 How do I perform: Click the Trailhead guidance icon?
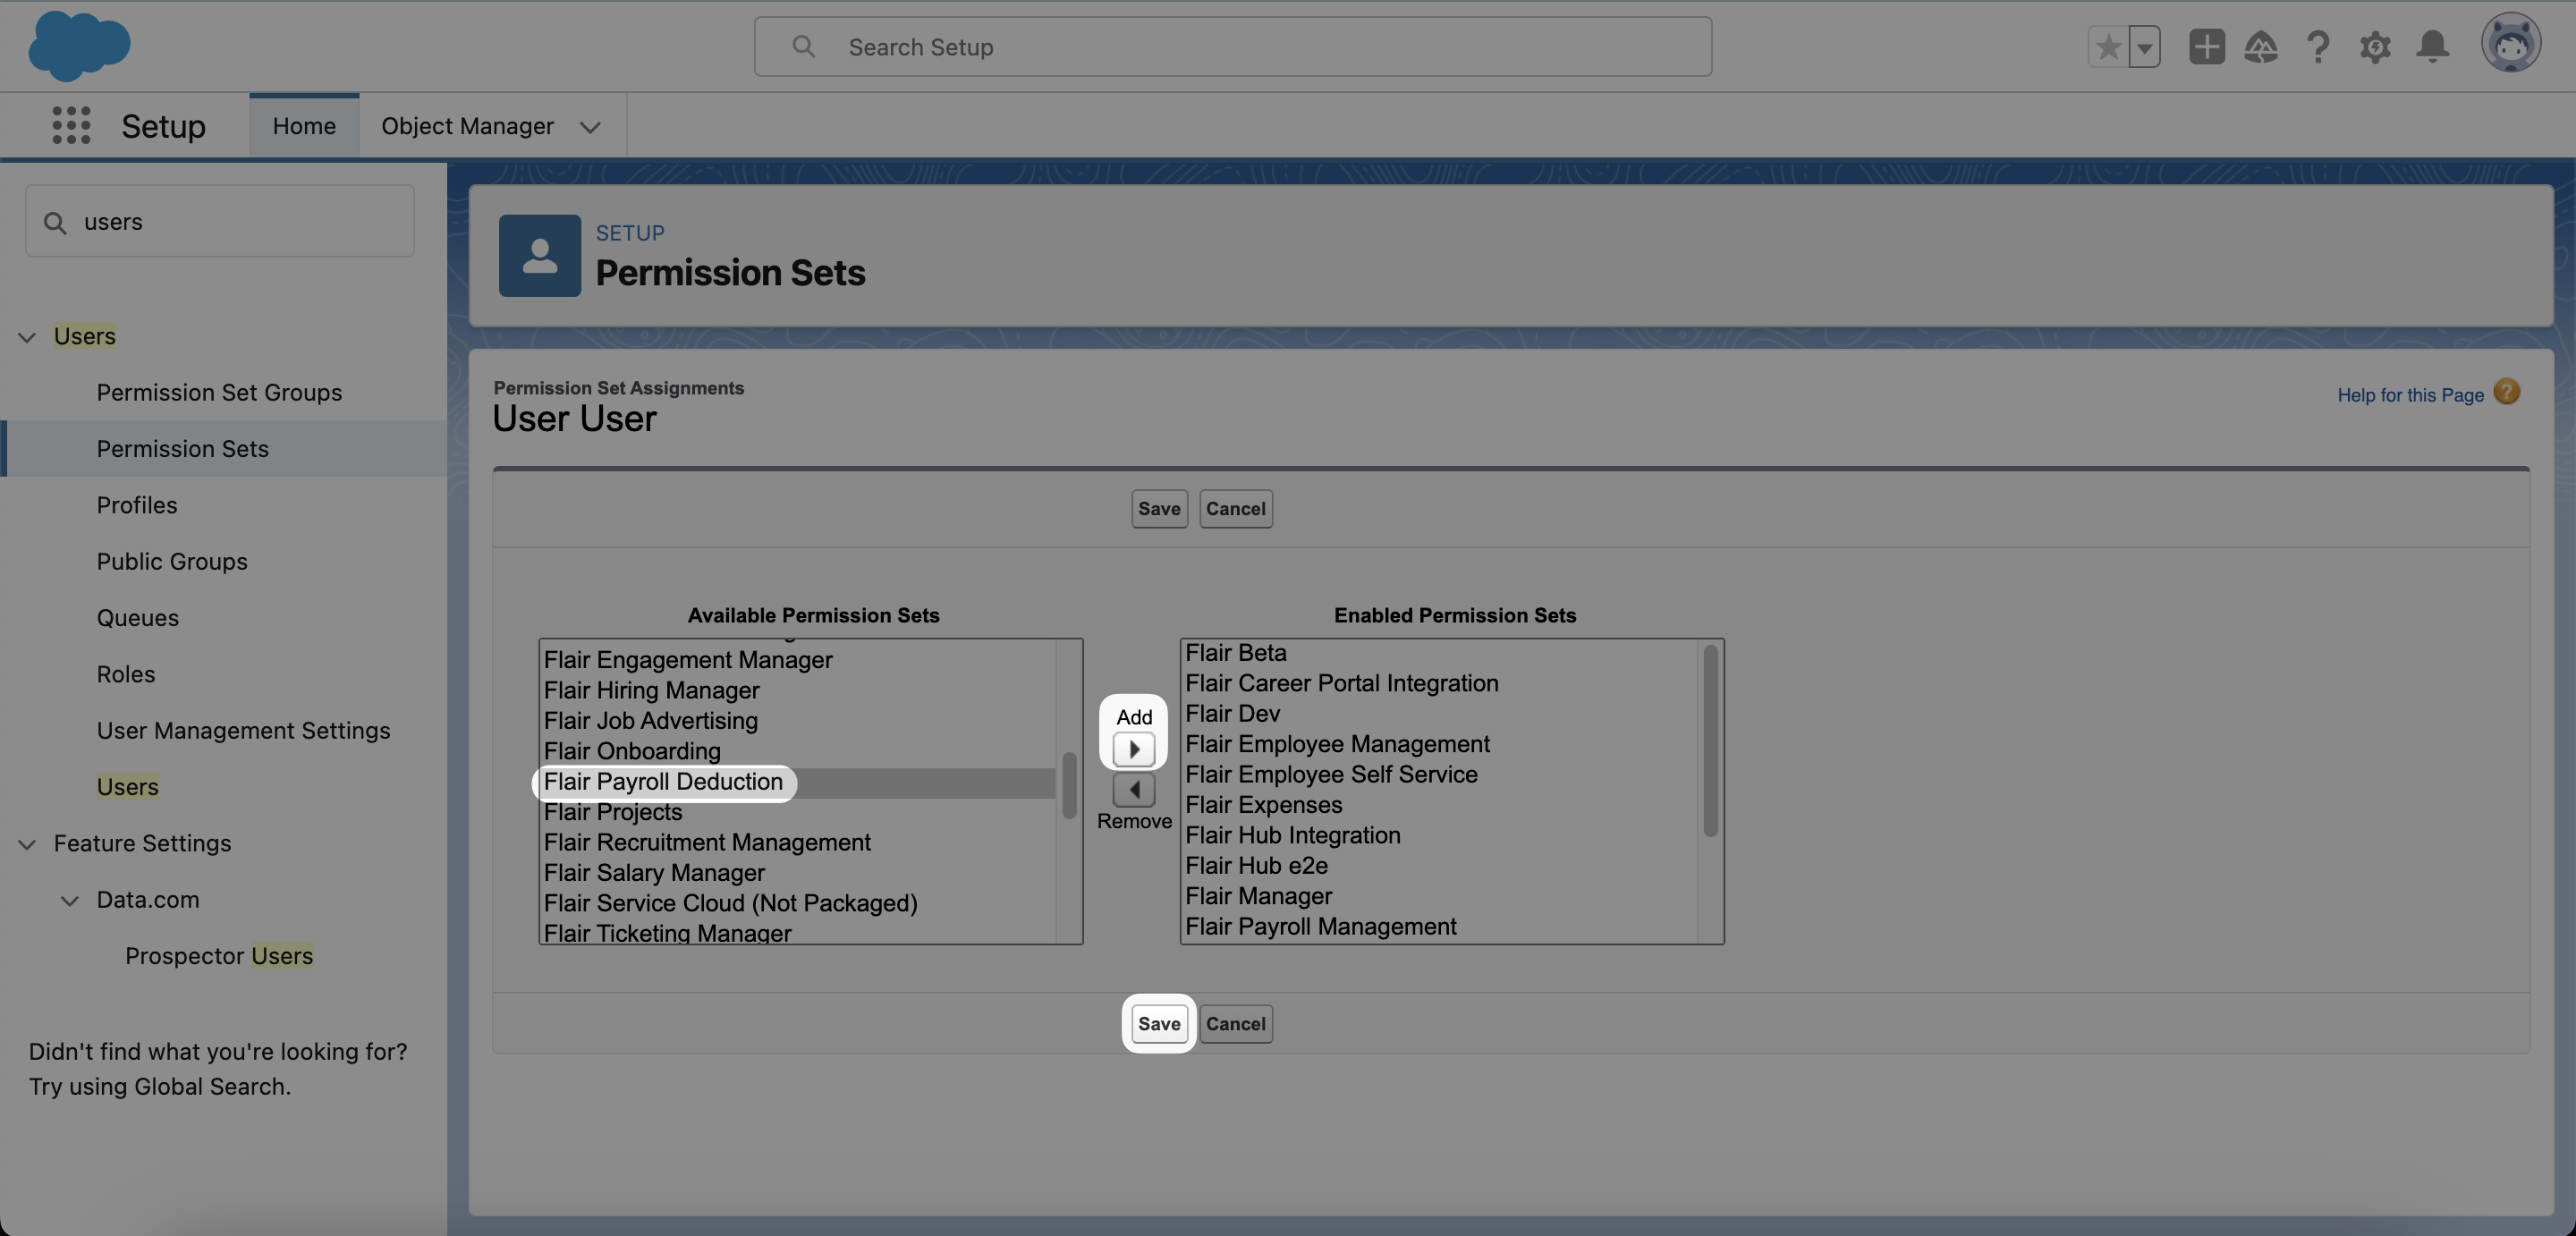[2261, 47]
